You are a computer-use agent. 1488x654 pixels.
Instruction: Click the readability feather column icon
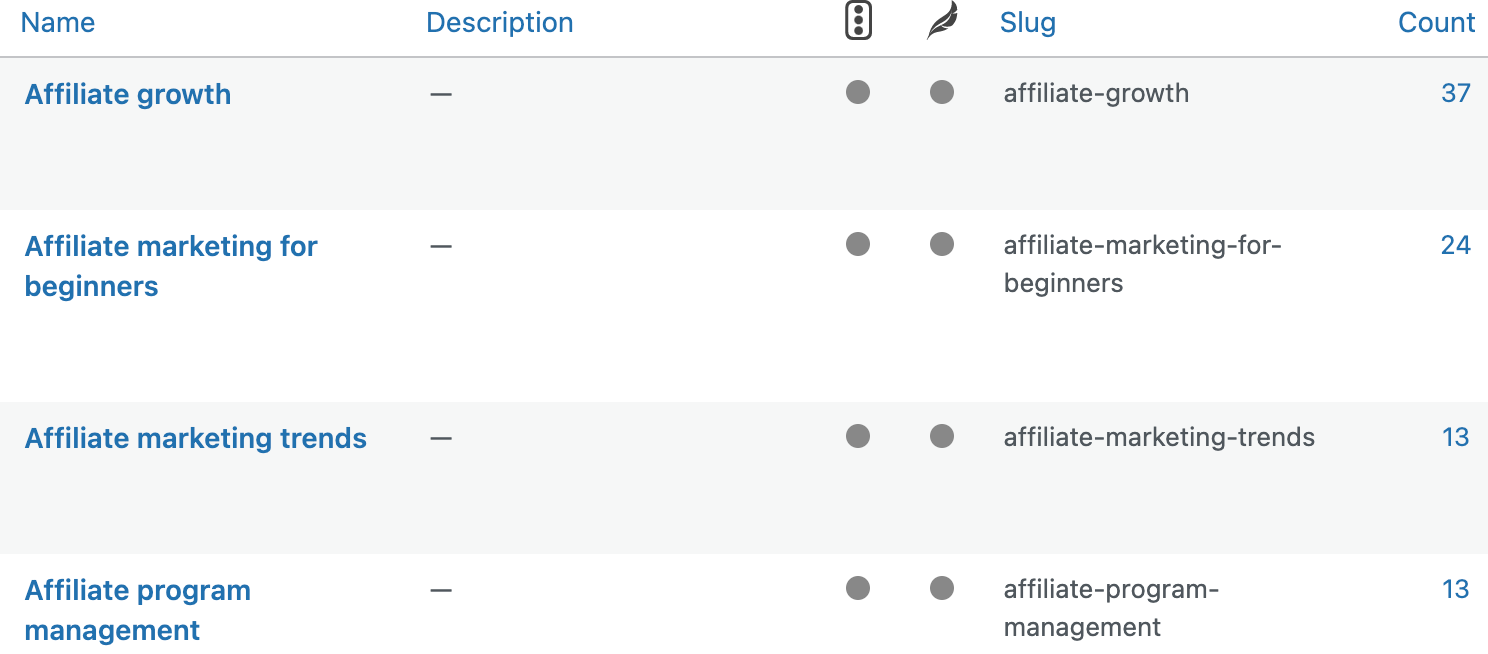(942, 22)
